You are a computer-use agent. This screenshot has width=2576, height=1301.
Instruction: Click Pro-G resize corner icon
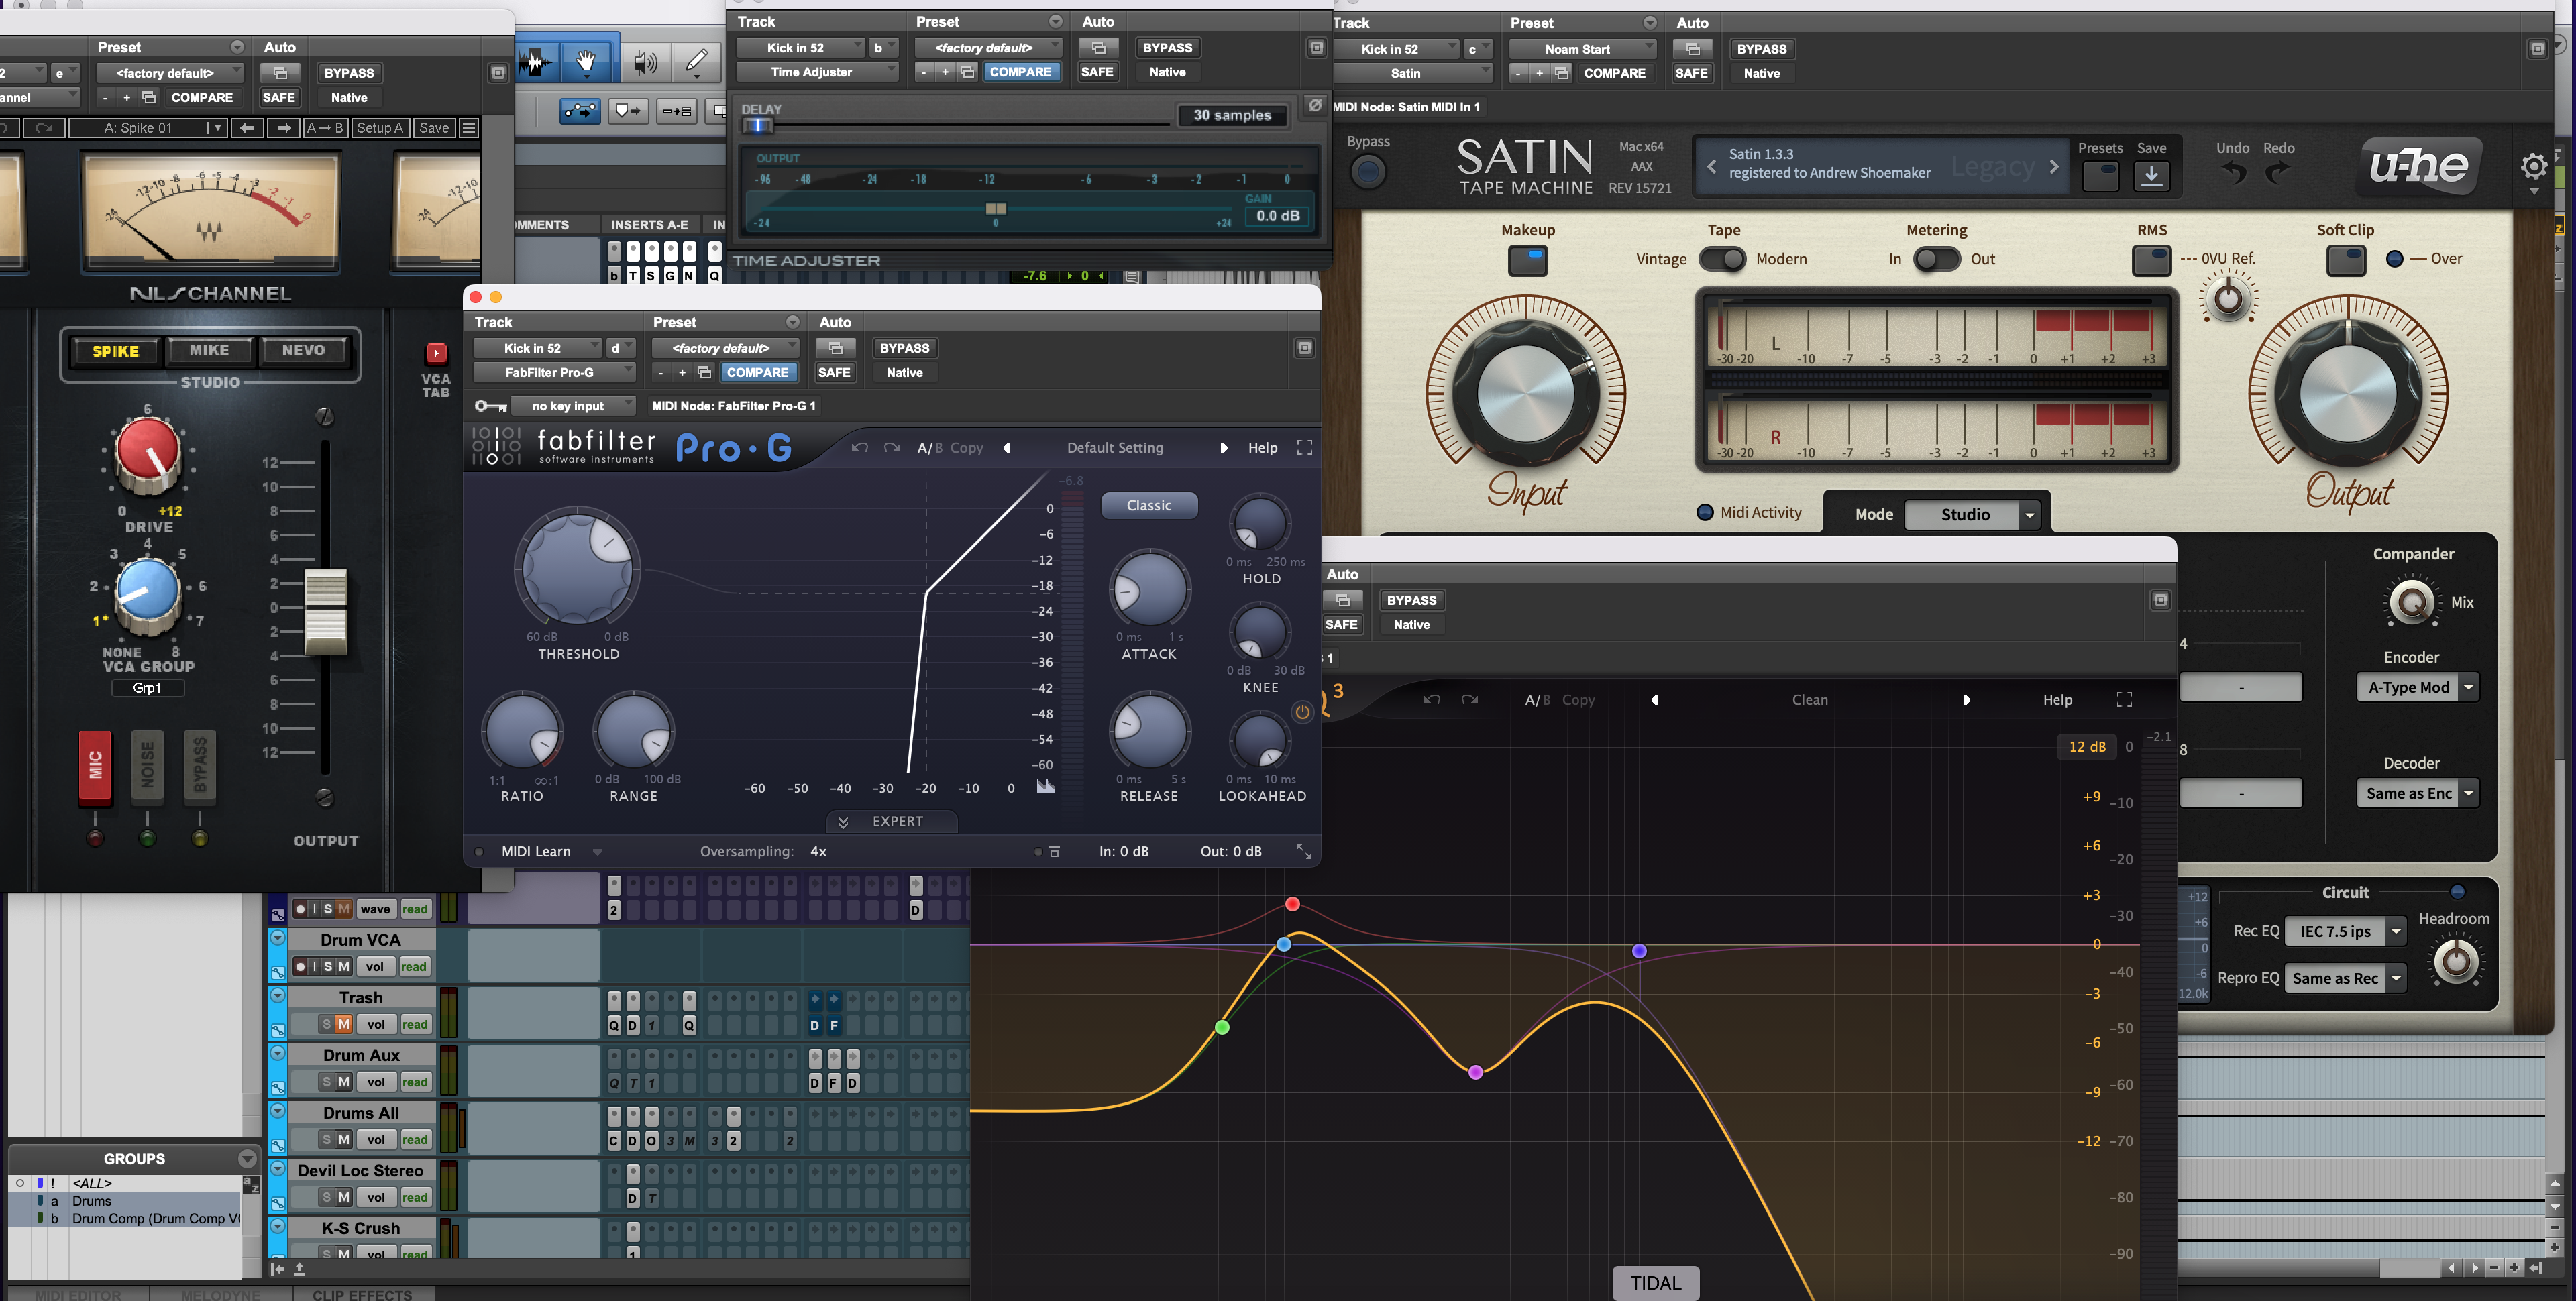1304,851
